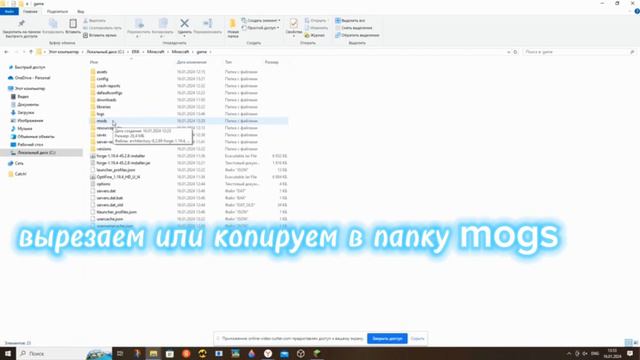This screenshot has height=360, width=640.
Task: Click 'Локальный диск (C:)' in address breadcrumb
Action: 105,52
